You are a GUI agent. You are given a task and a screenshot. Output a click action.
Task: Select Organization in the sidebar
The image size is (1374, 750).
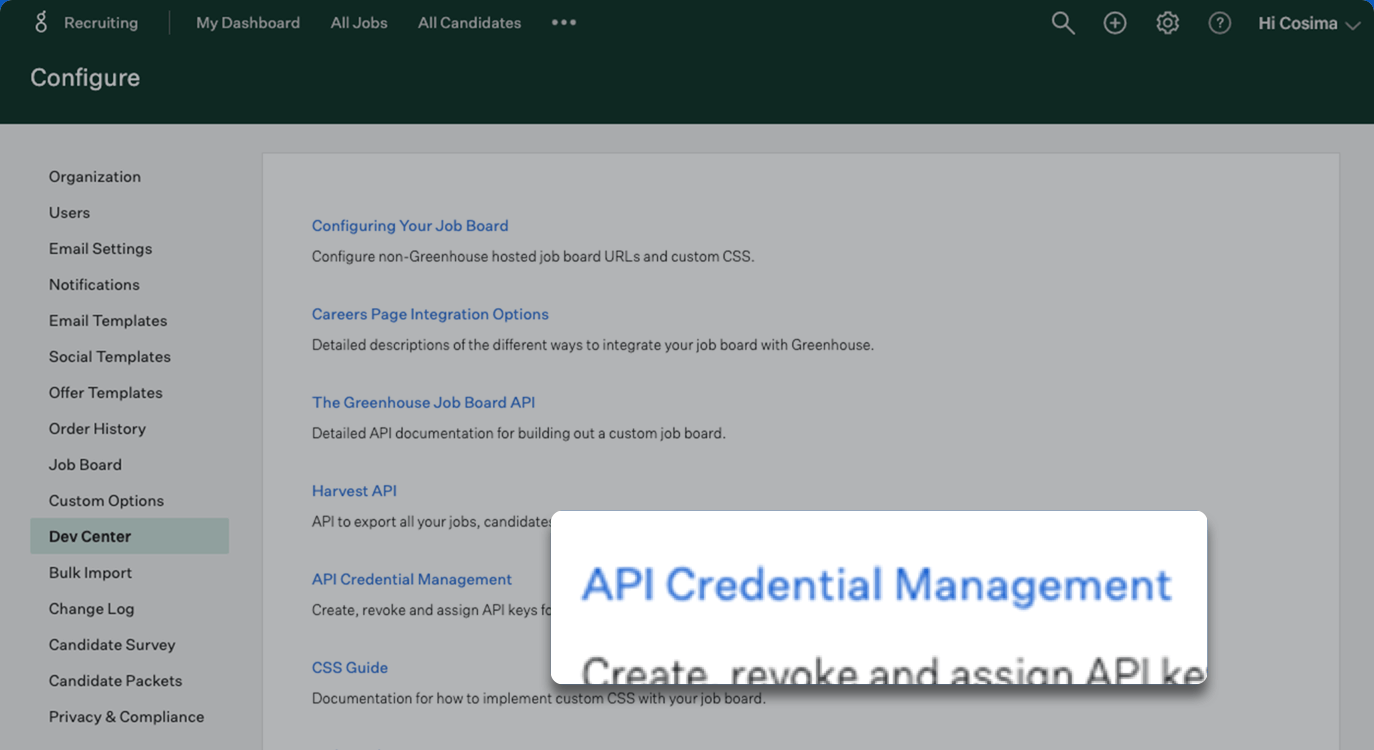point(95,177)
